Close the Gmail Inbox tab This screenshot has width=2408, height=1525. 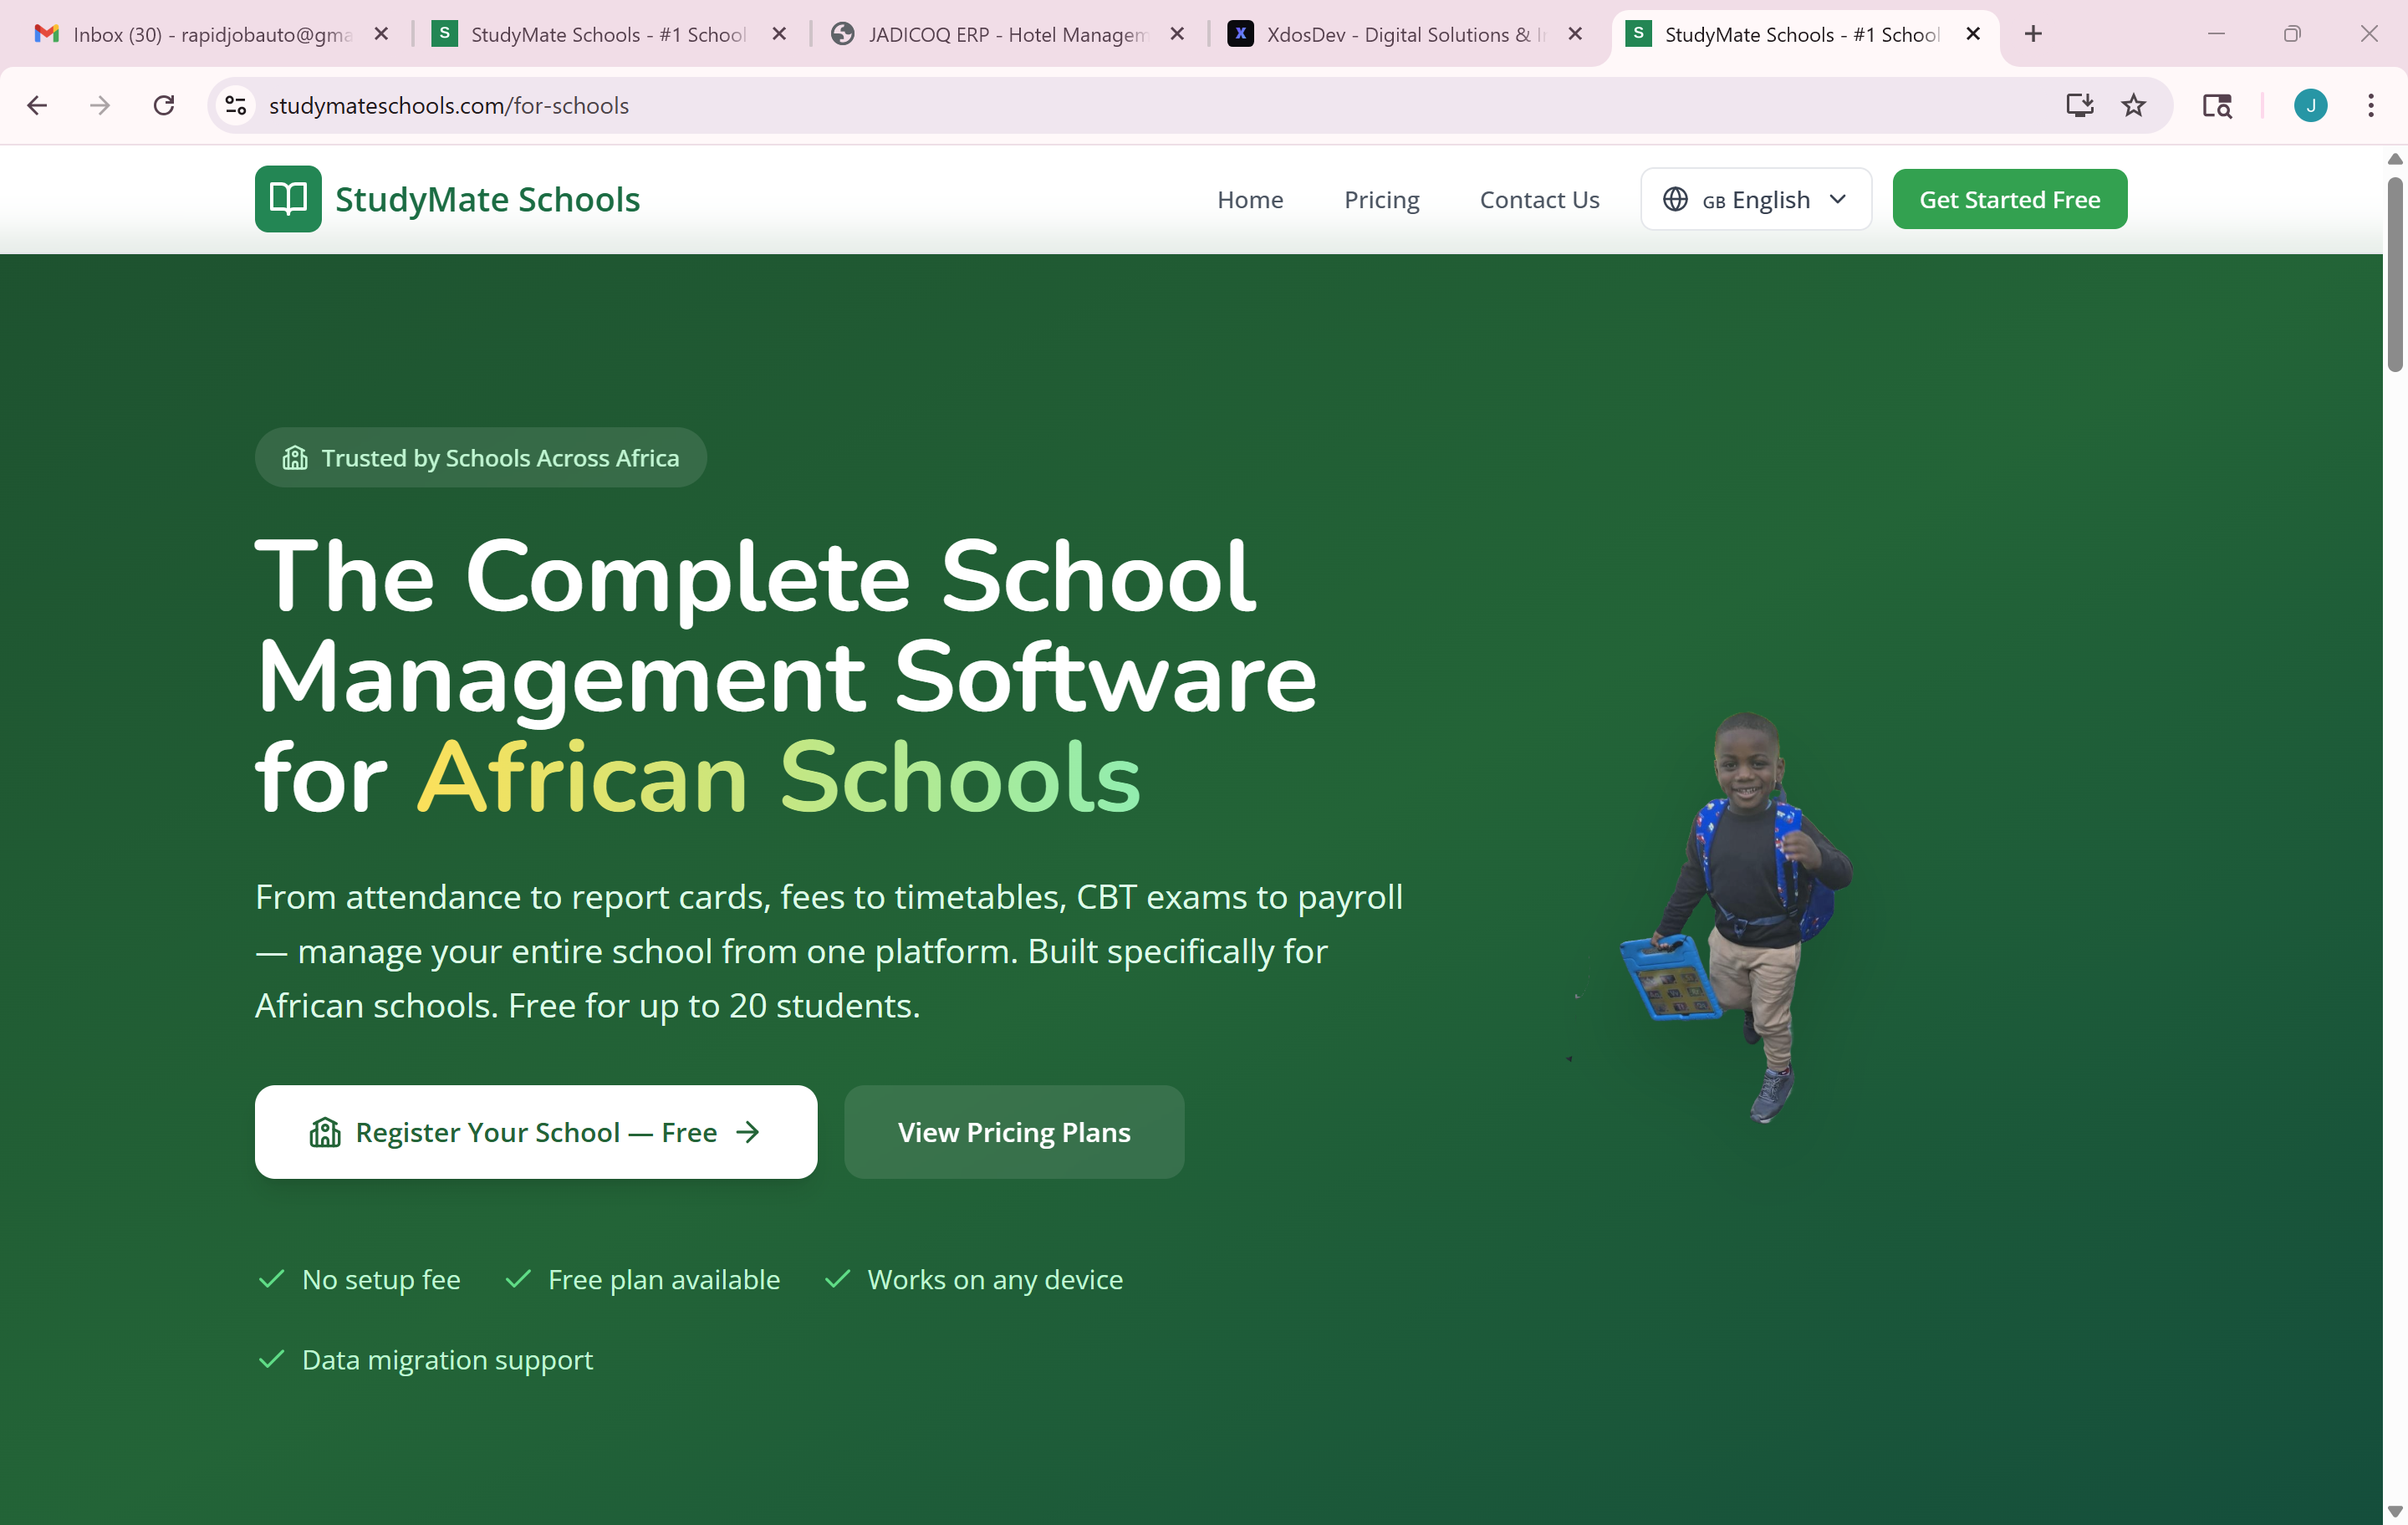(x=381, y=34)
